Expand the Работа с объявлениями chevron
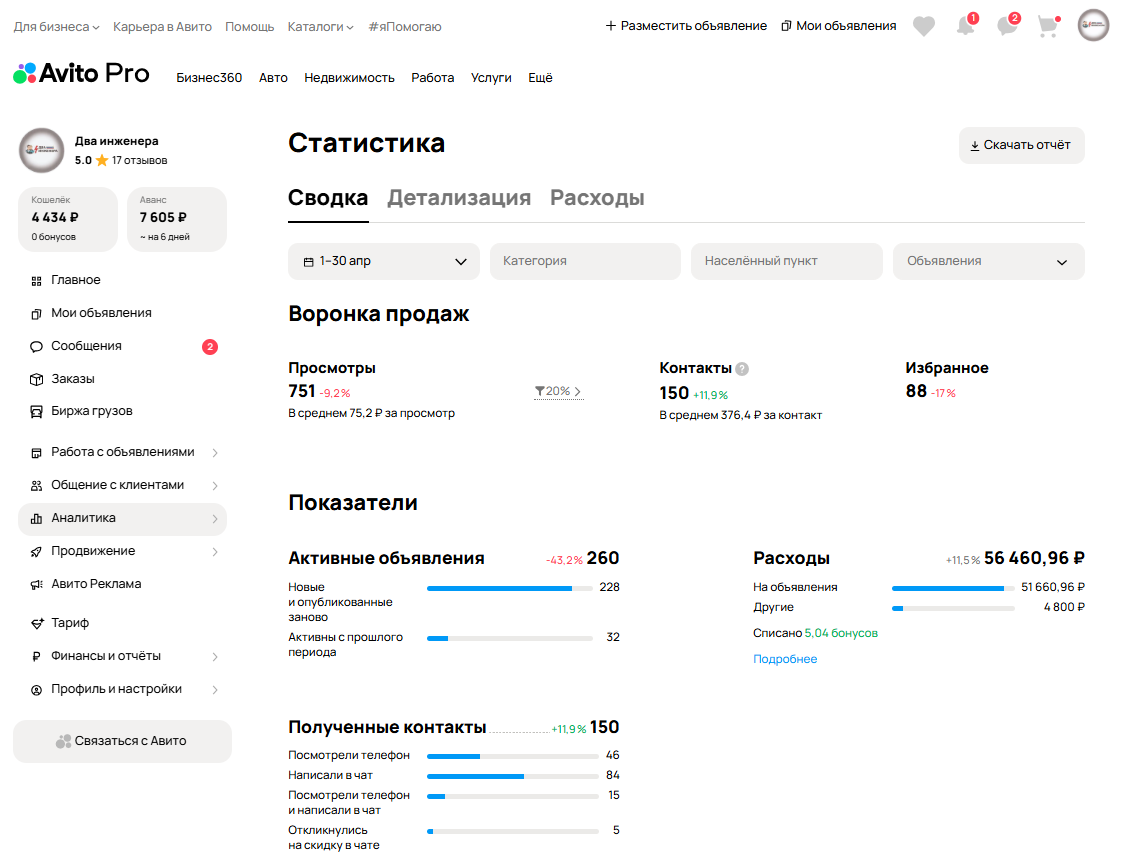This screenshot has height=858, width=1123. click(x=215, y=453)
